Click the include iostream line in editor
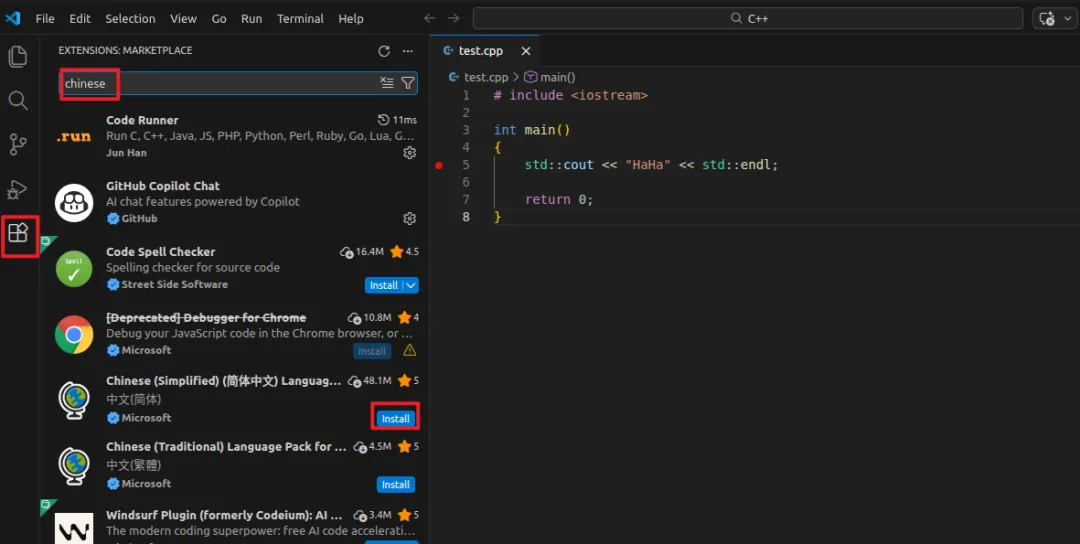The width and height of the screenshot is (1080, 544). 570,95
